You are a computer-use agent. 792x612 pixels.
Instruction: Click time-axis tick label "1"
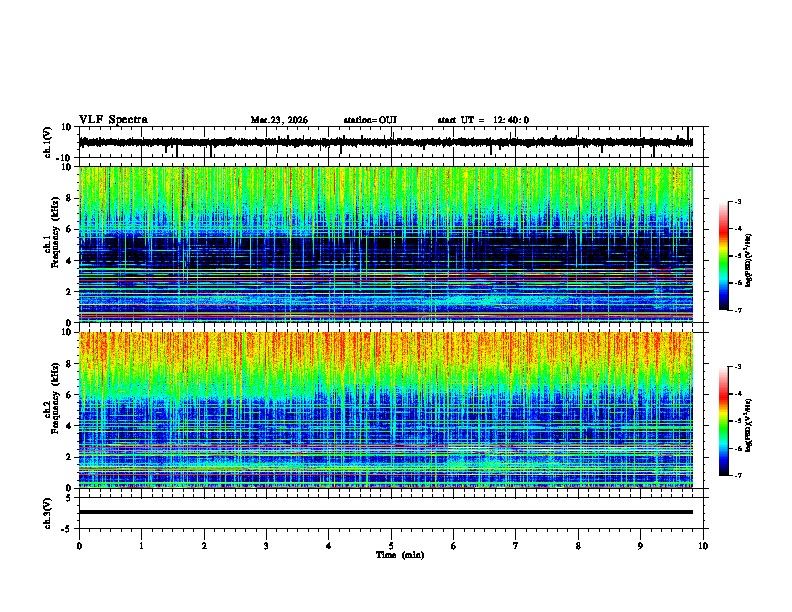pyautogui.click(x=141, y=546)
